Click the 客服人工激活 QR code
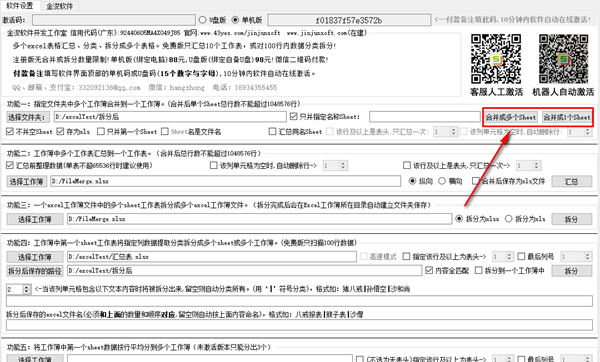 point(496,59)
